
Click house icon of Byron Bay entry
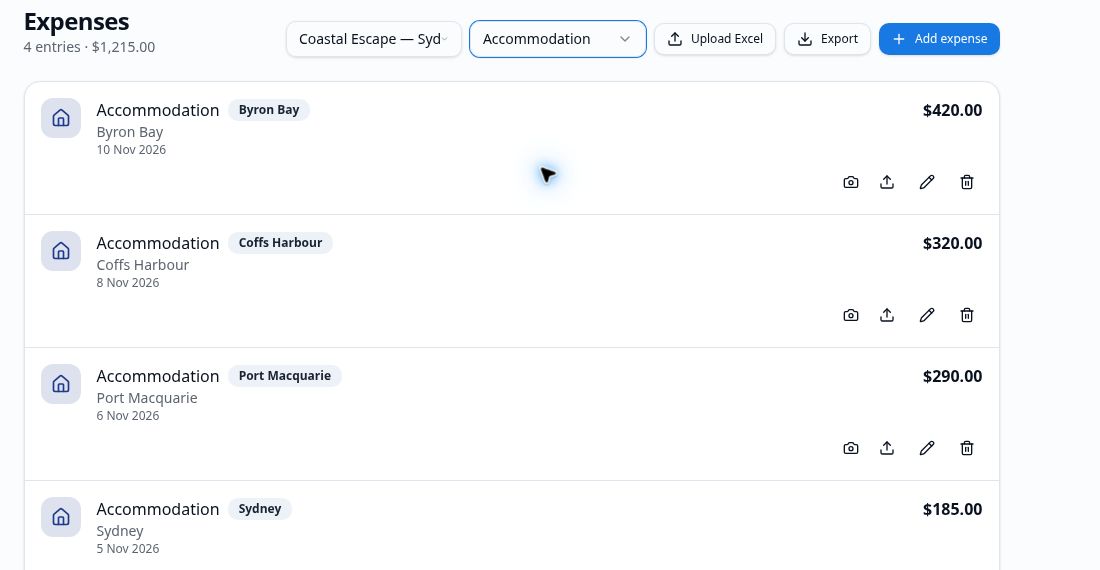click(x=61, y=118)
